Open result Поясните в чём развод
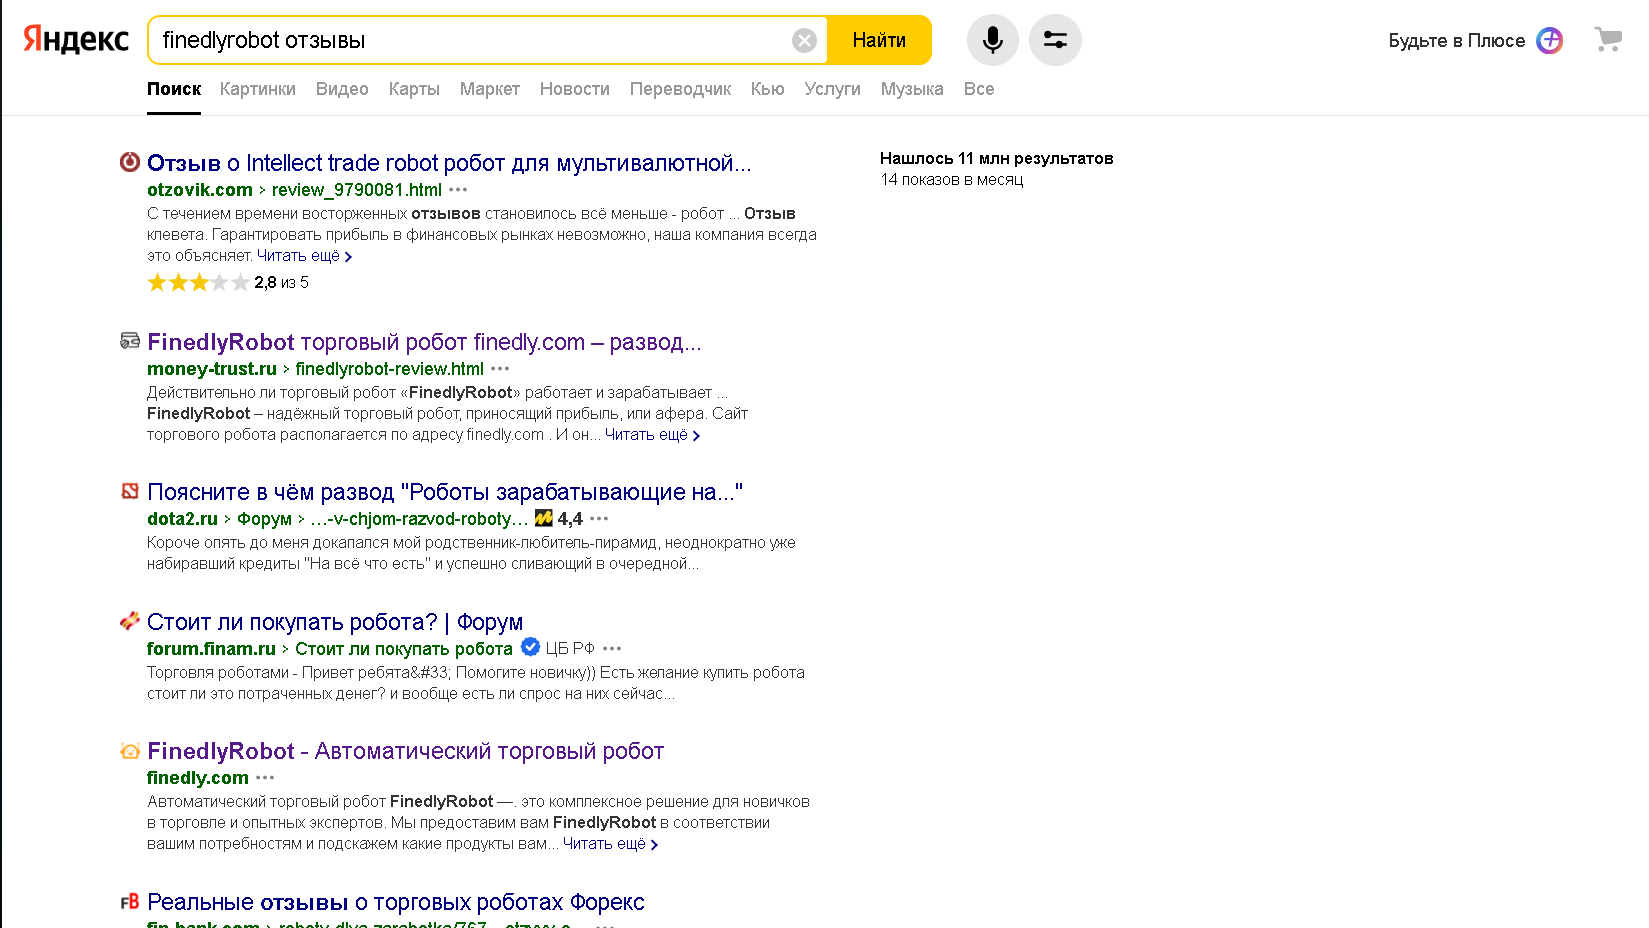 click(x=445, y=492)
